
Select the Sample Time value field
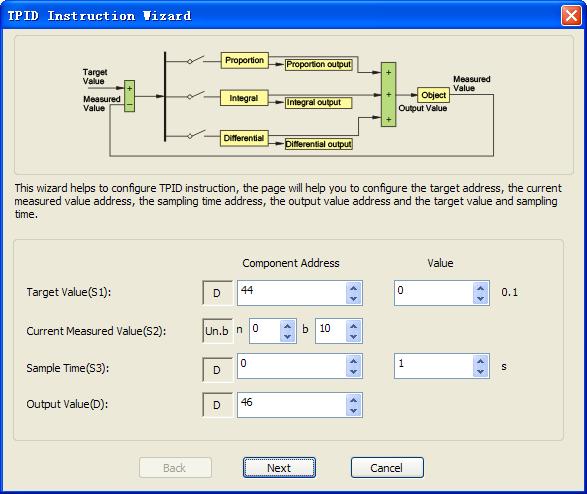coord(434,366)
